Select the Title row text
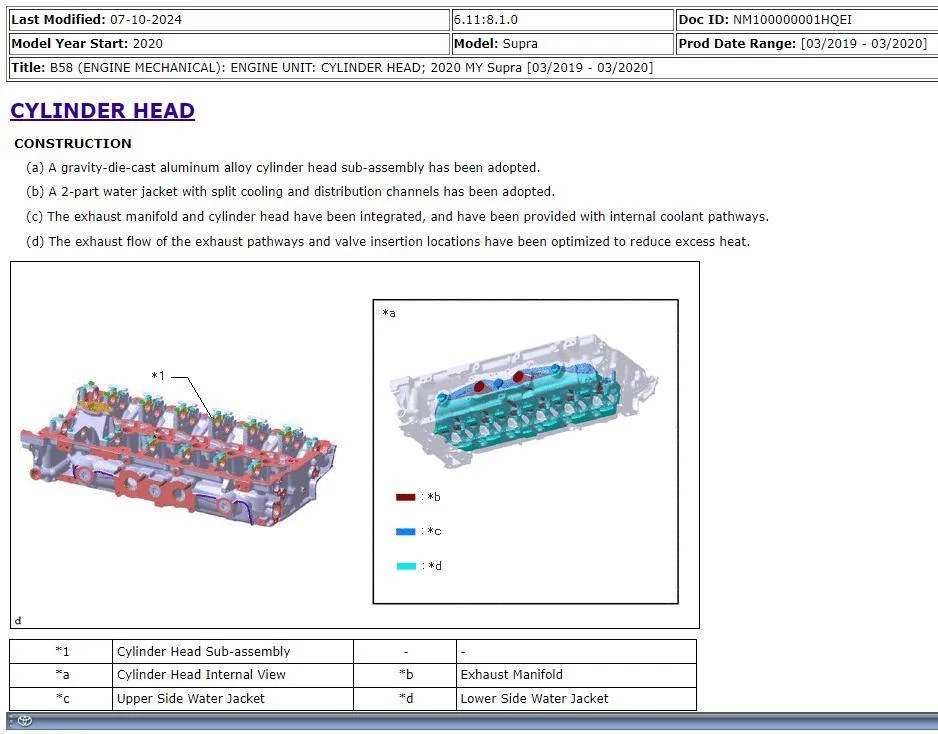The height and width of the screenshot is (734, 938). coord(332,68)
